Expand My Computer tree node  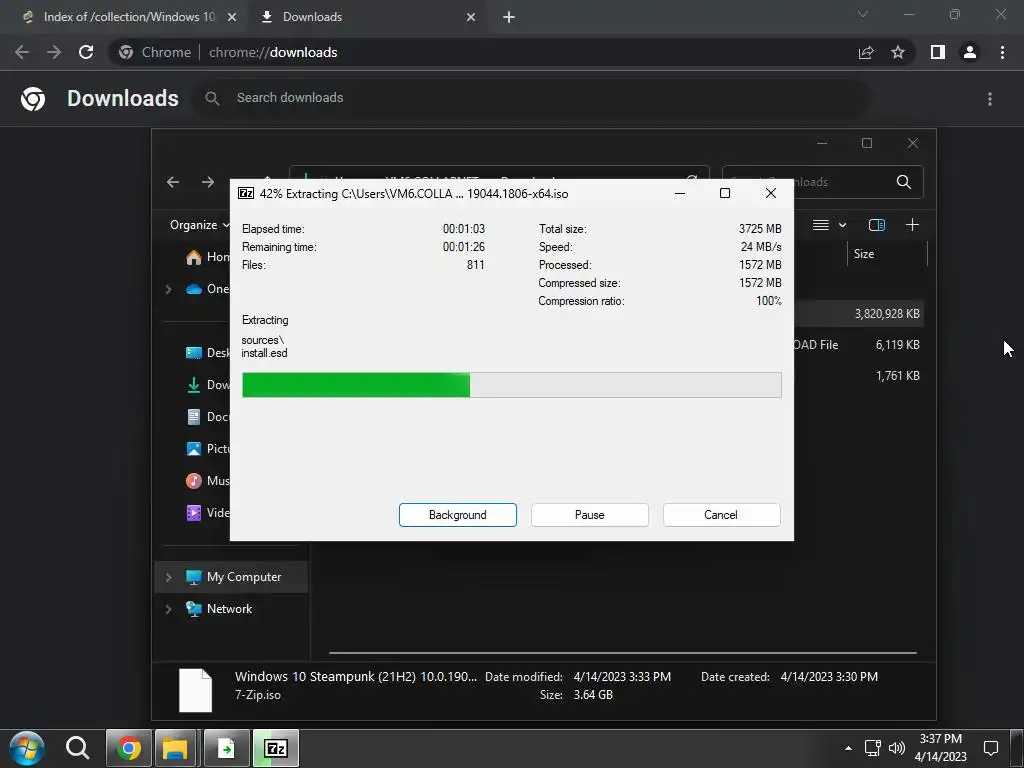pyautogui.click(x=168, y=577)
